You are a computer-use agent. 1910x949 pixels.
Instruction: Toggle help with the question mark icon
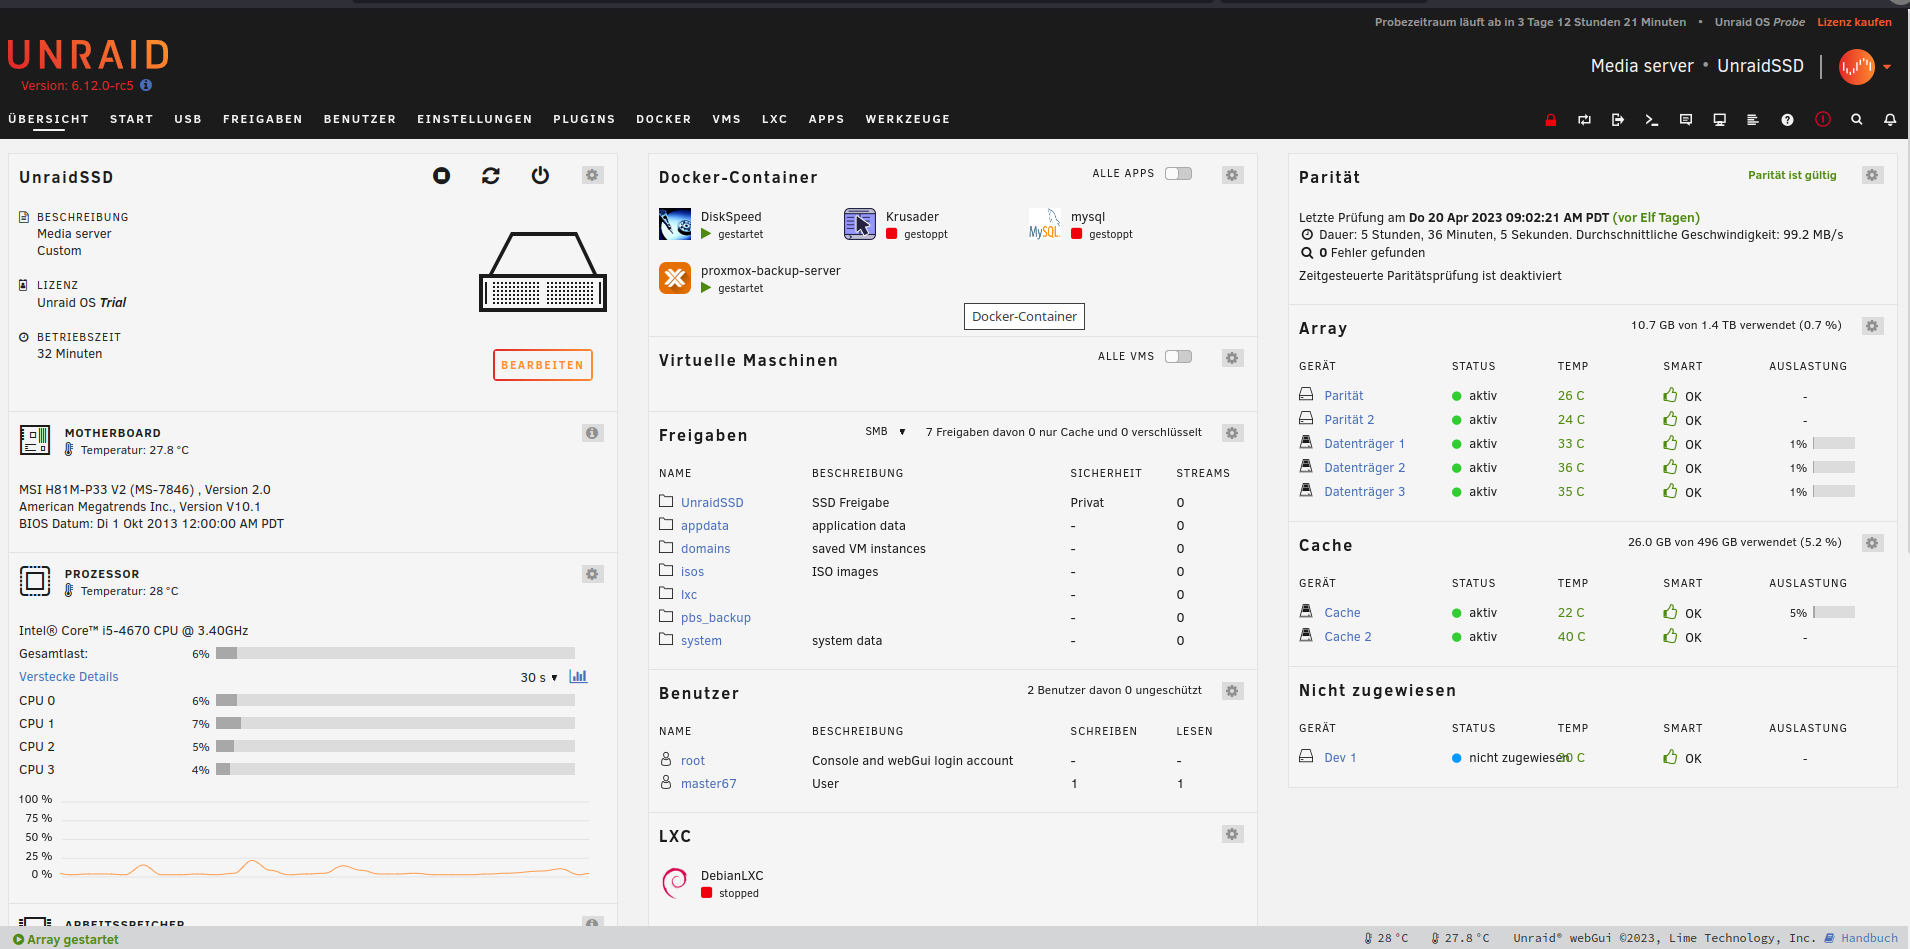coord(1787,120)
